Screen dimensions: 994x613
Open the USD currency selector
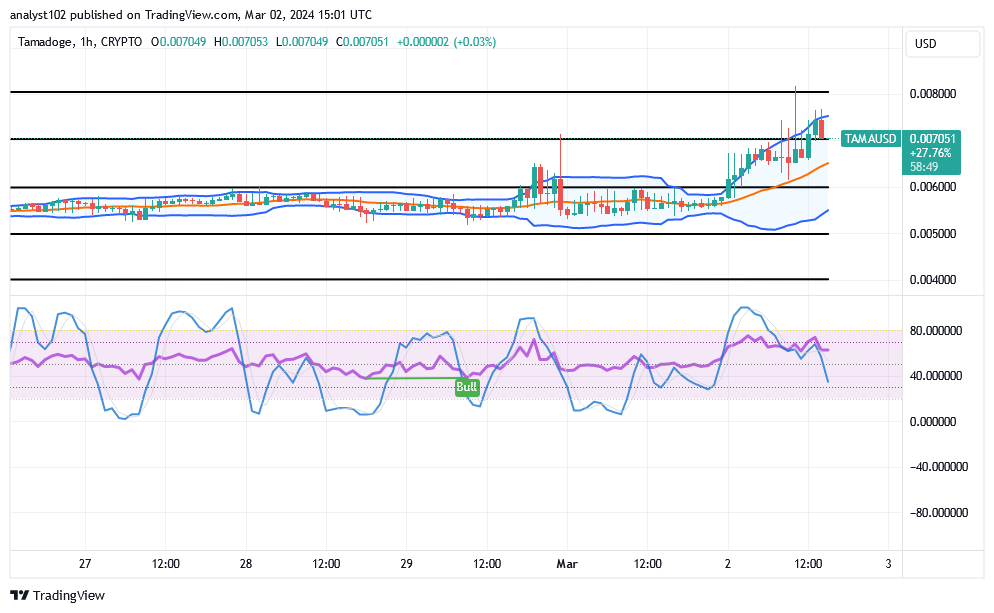click(x=943, y=44)
